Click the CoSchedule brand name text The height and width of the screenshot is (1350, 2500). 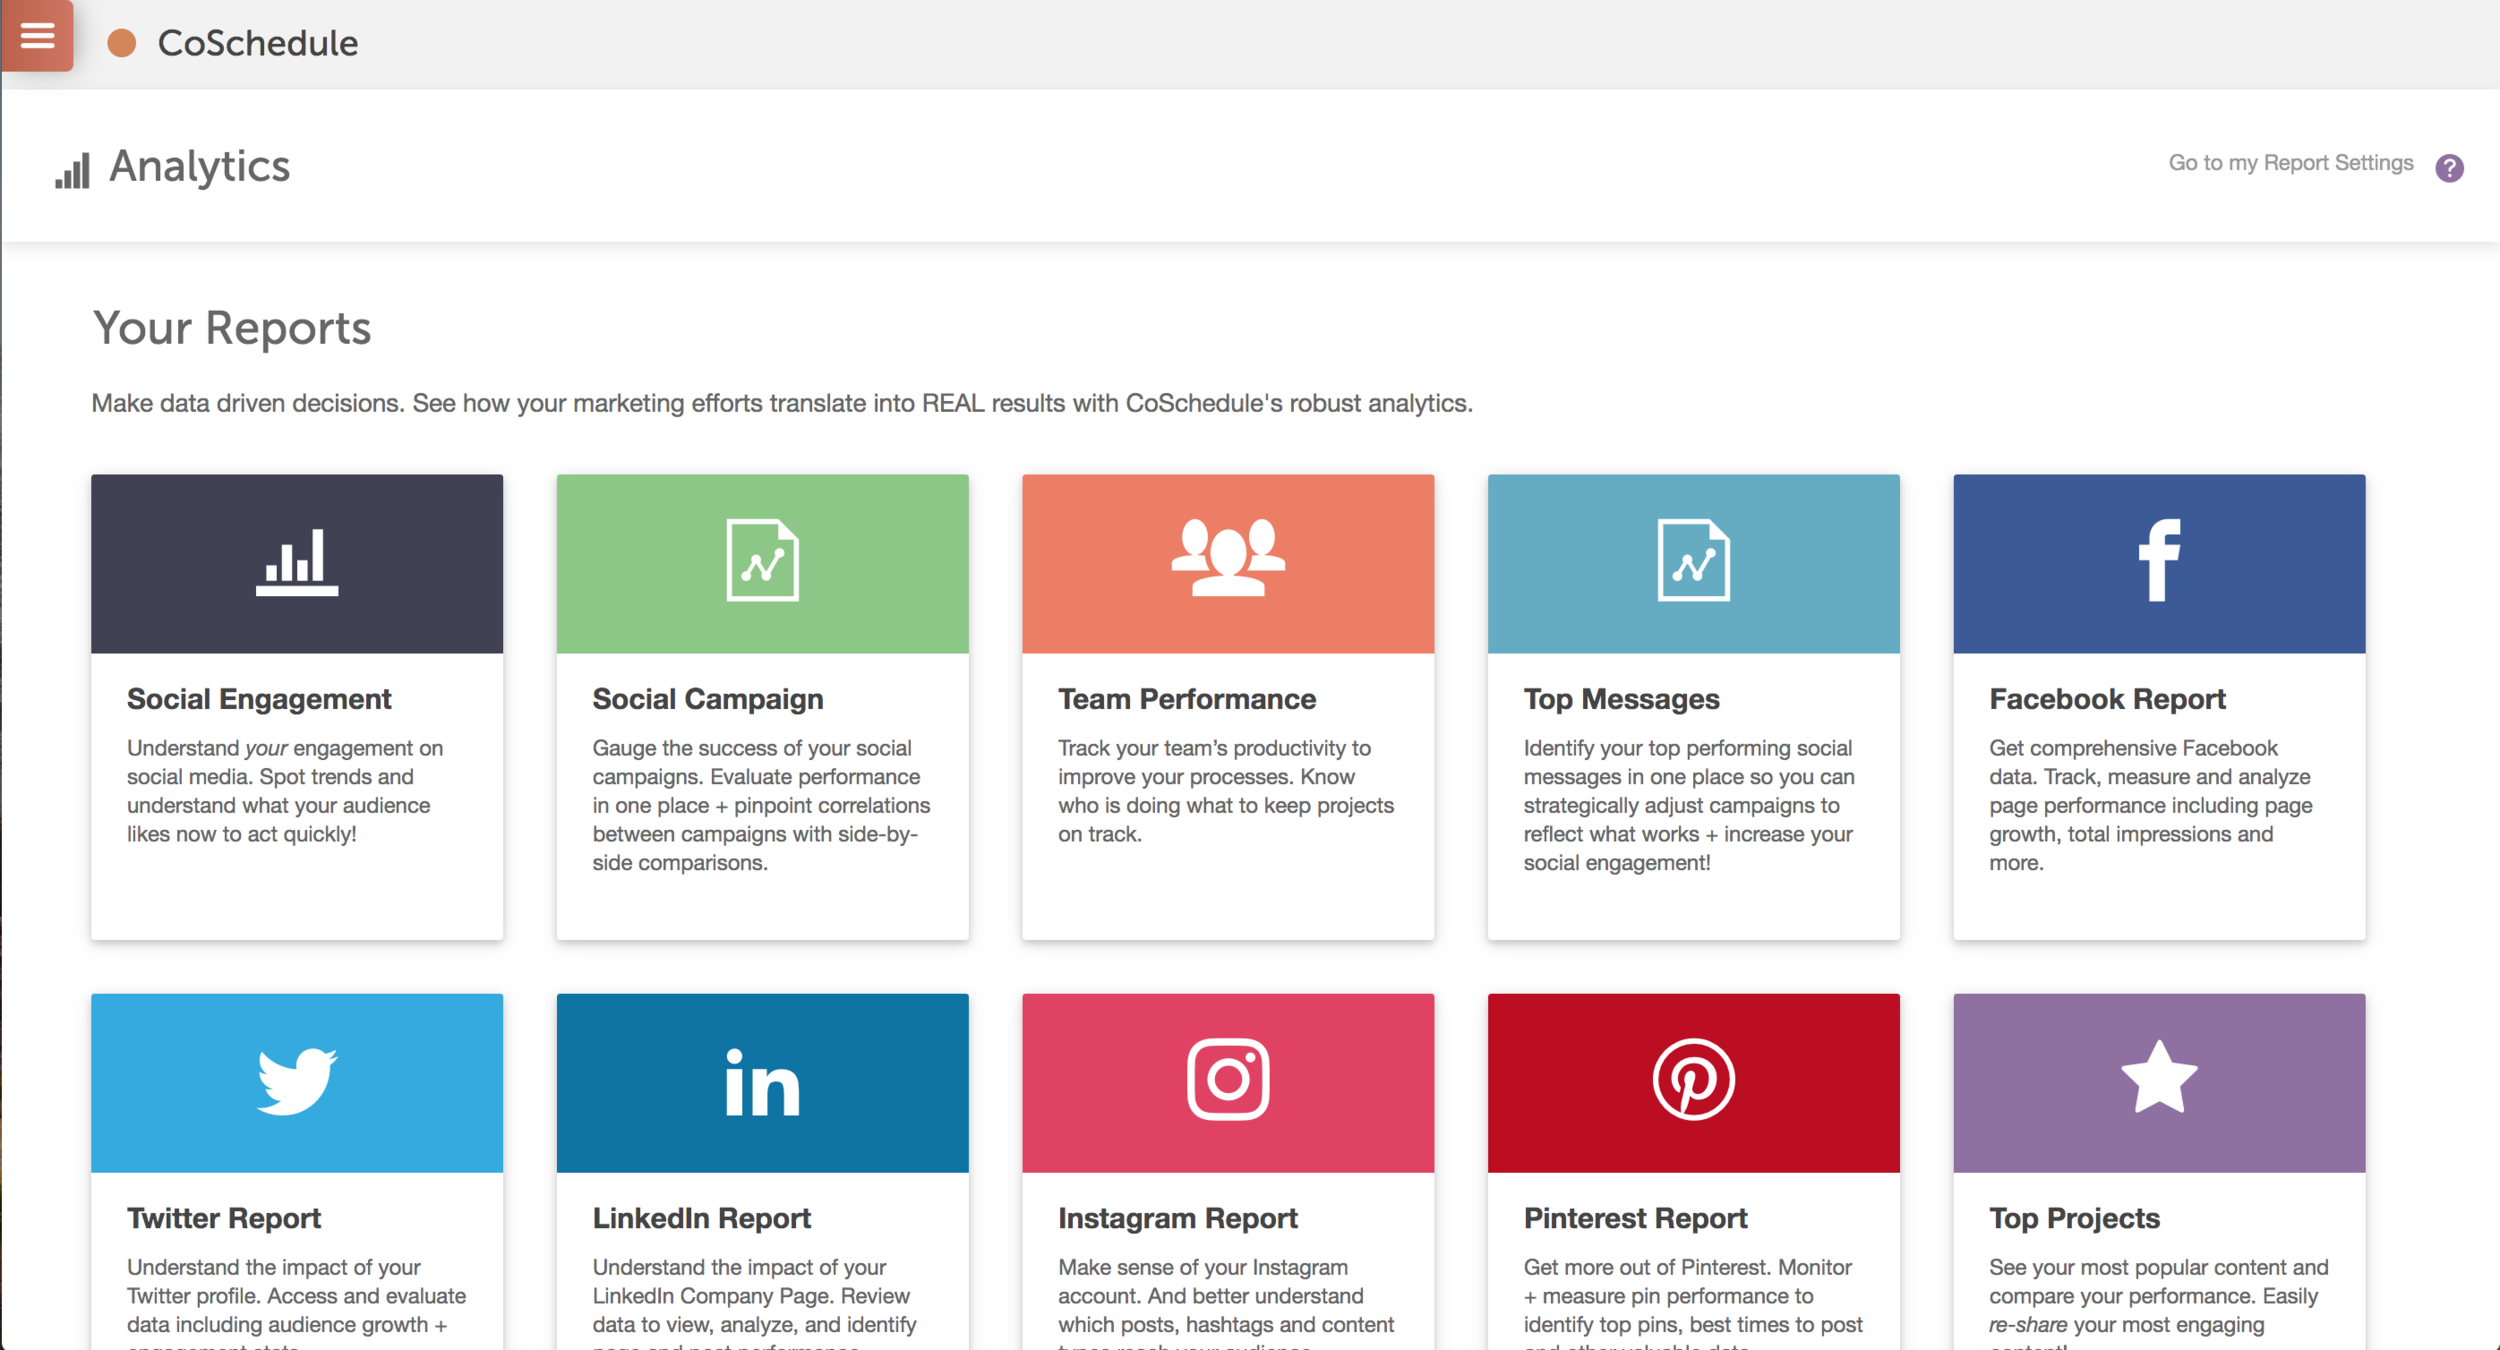(258, 43)
